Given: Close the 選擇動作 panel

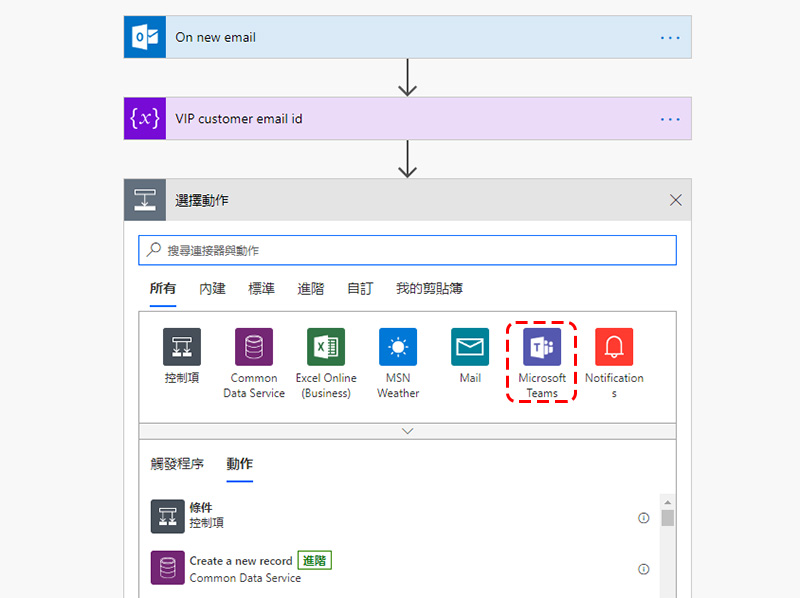Looking at the screenshot, I should click(x=676, y=200).
